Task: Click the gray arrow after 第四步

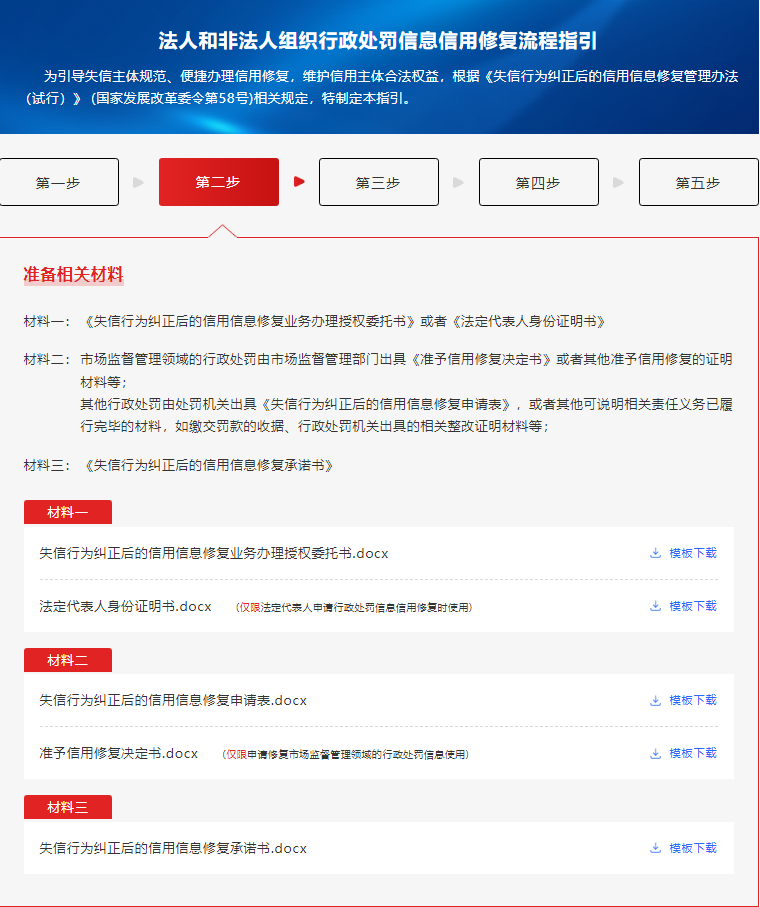Action: pos(618,182)
